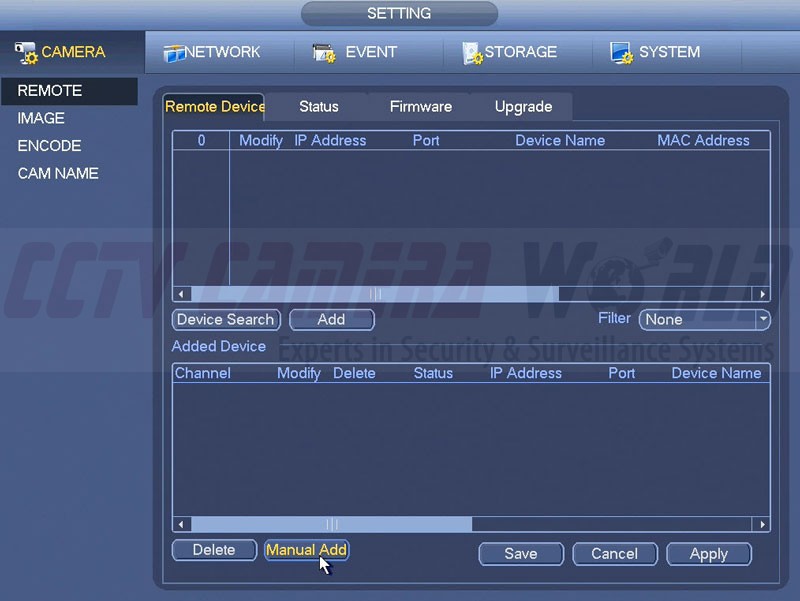The width and height of the screenshot is (800, 601).
Task: Click the CAMERA icon in top navigation
Action: tap(27, 52)
